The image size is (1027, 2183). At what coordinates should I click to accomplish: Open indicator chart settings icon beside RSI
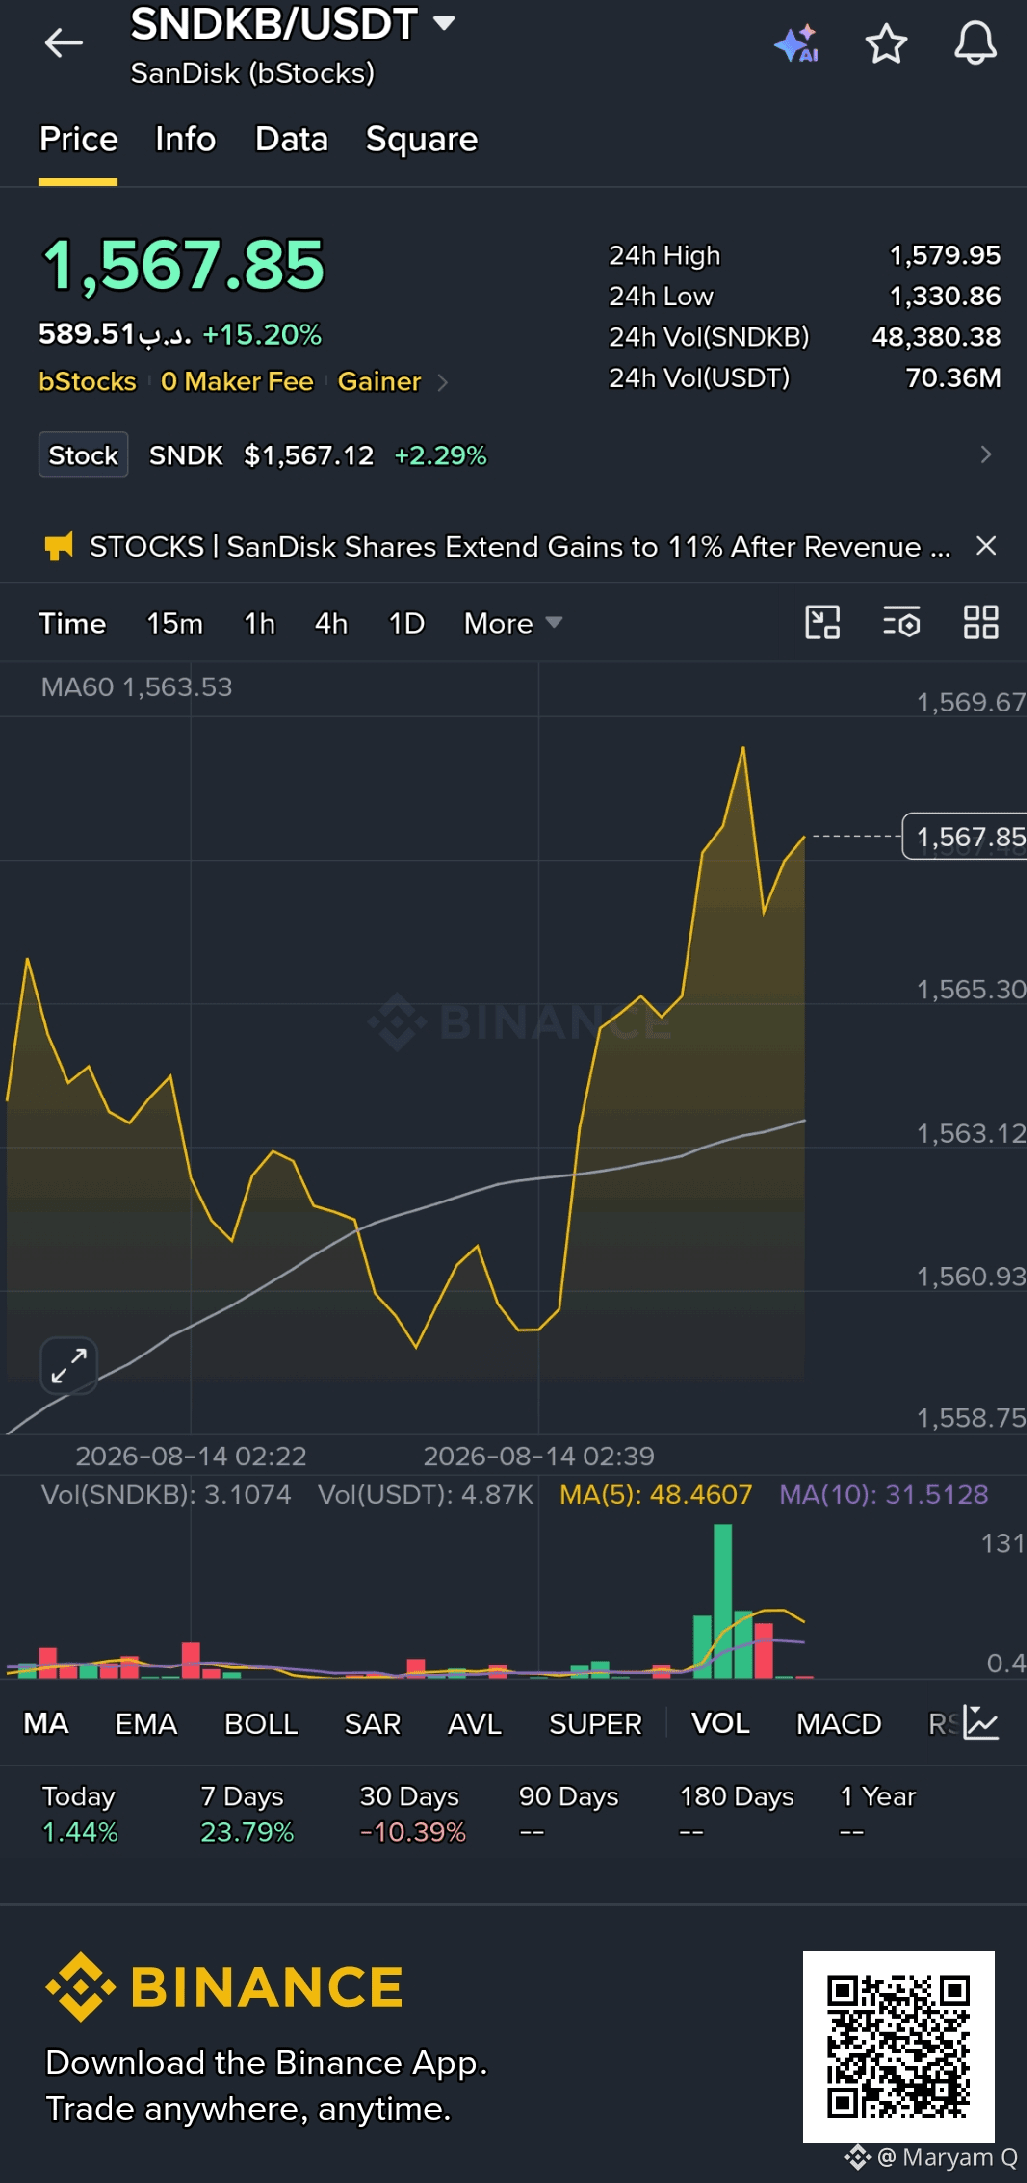pyautogui.click(x=981, y=1723)
